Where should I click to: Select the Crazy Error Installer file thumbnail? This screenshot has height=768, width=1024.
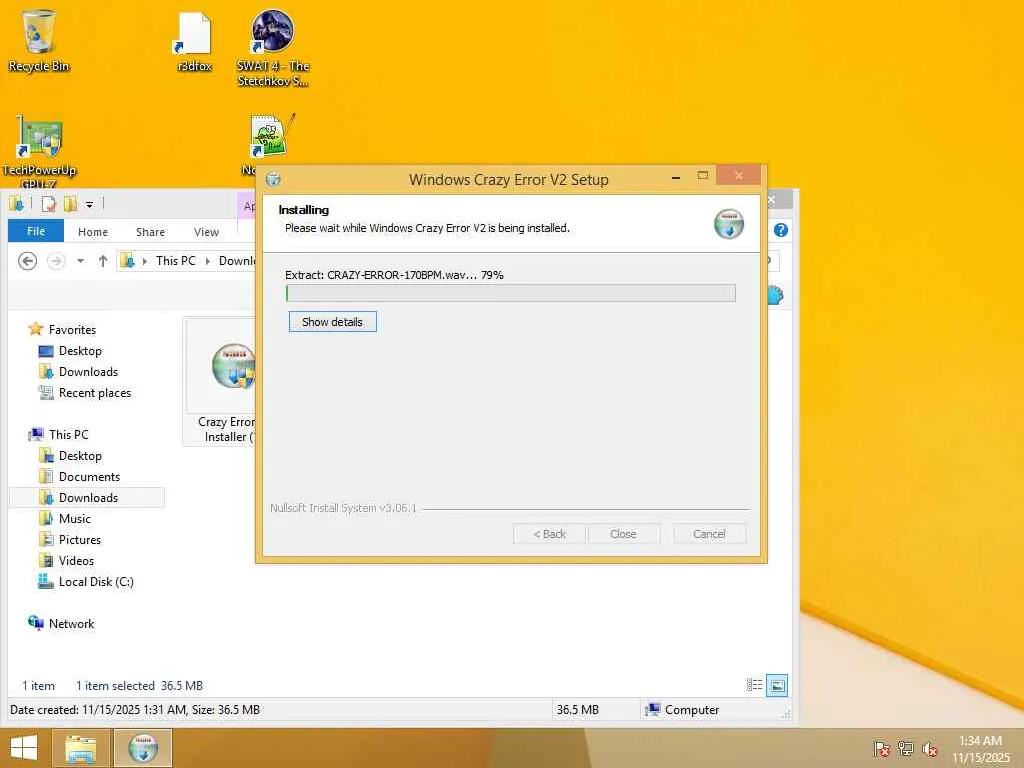[221, 381]
